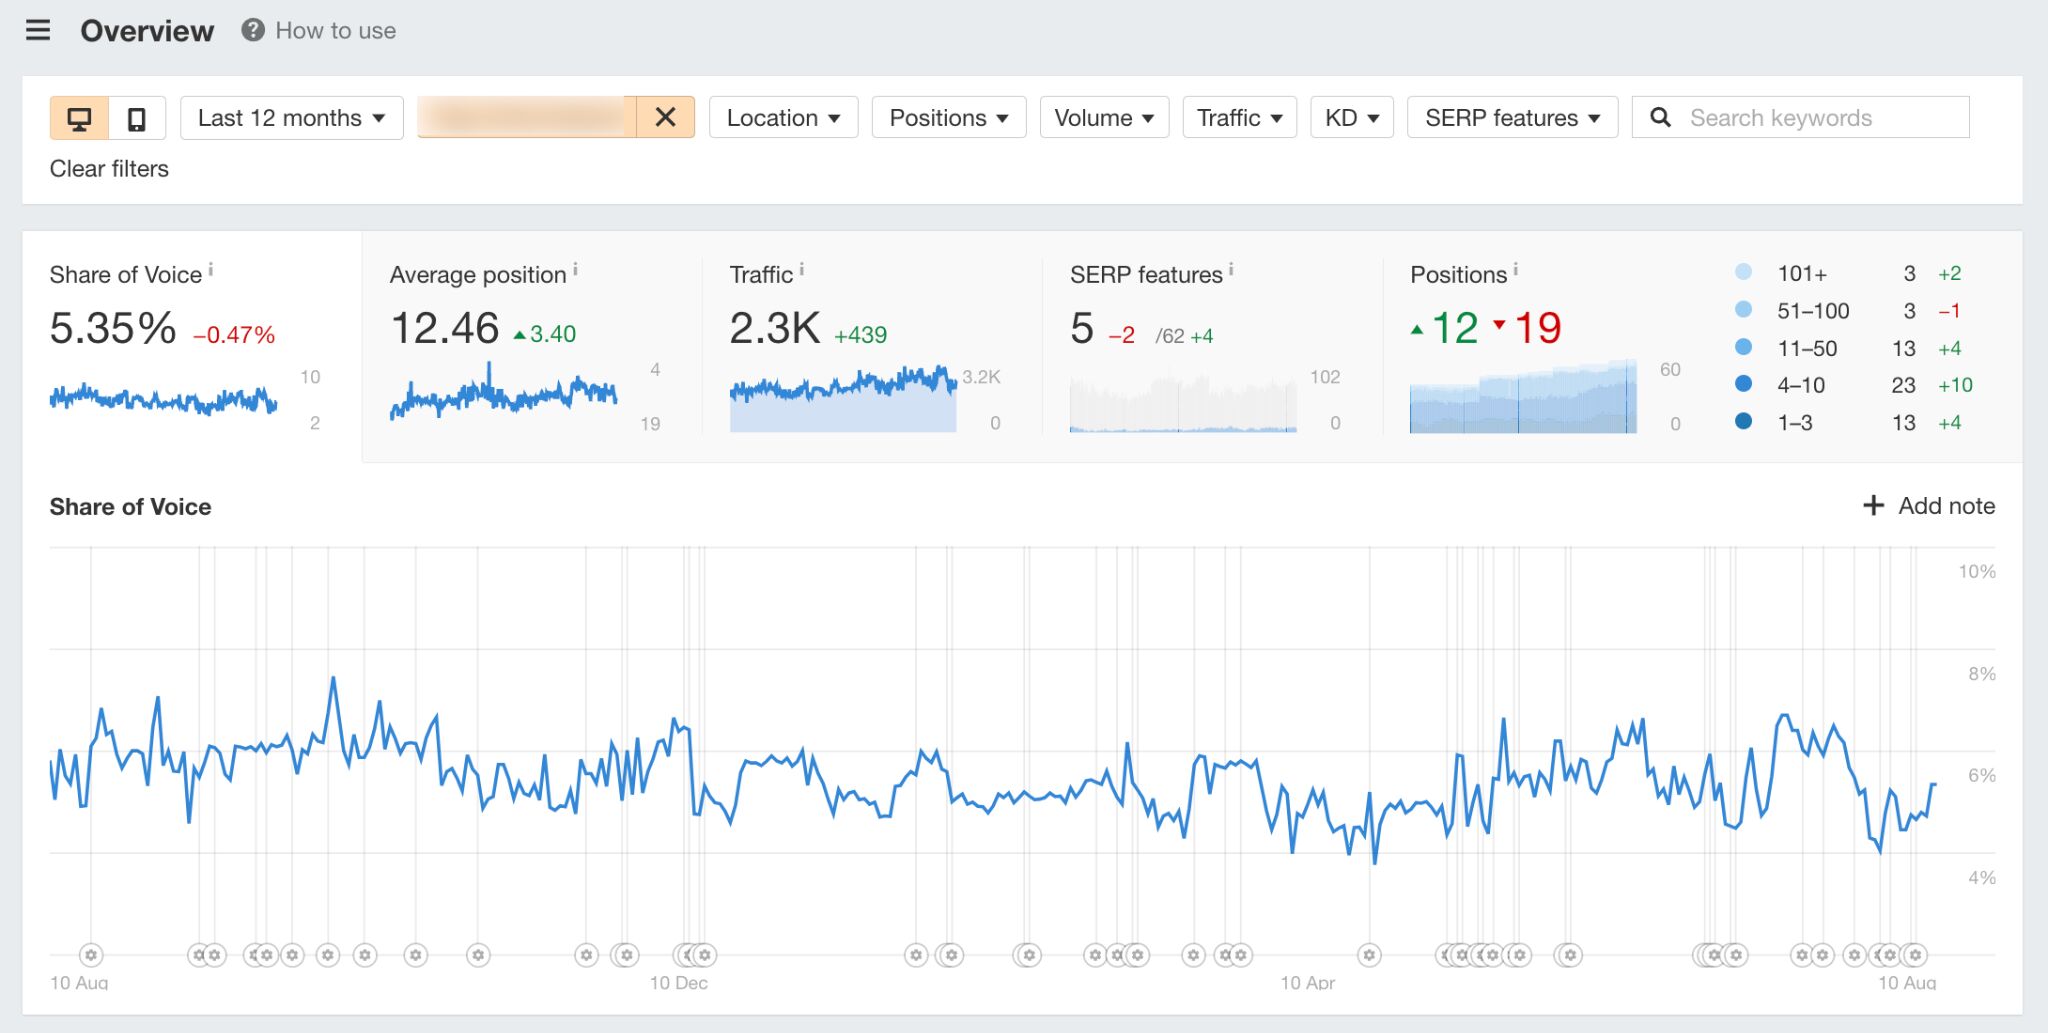Click the plus icon beside Add note
2048x1033 pixels.
click(x=1873, y=506)
